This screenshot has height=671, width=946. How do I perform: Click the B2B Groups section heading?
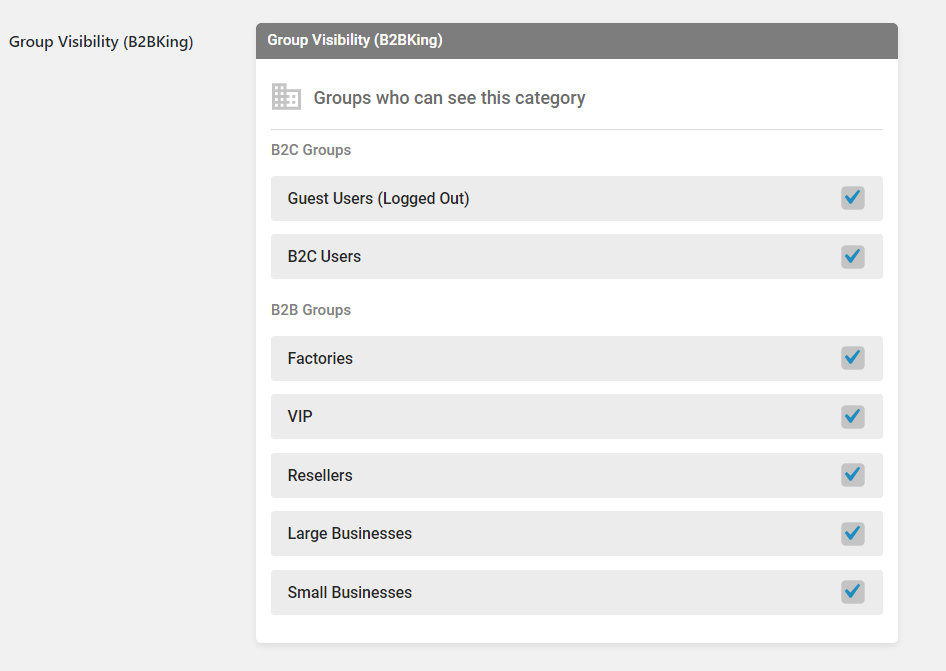(x=311, y=310)
